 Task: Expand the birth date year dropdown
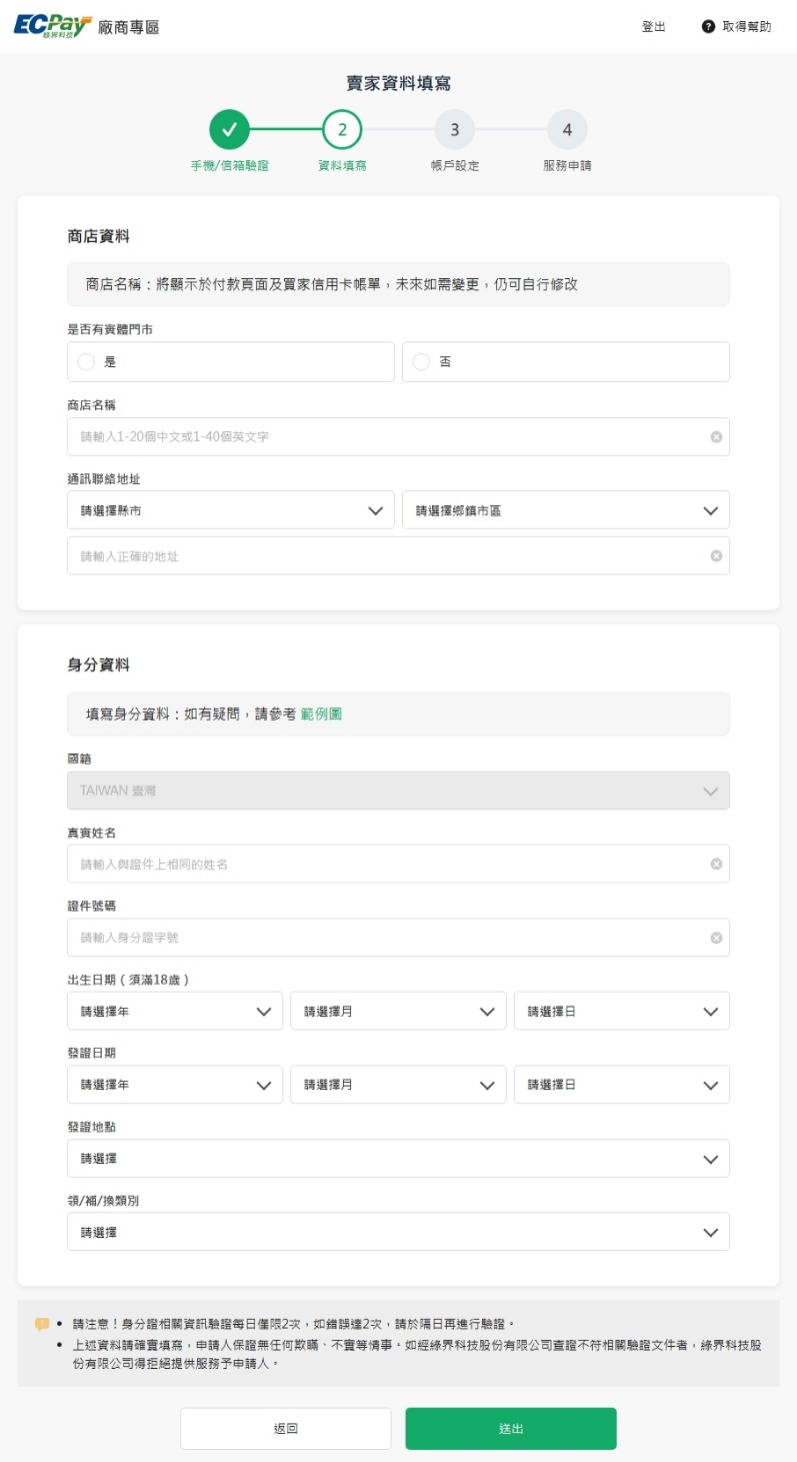(x=175, y=1011)
